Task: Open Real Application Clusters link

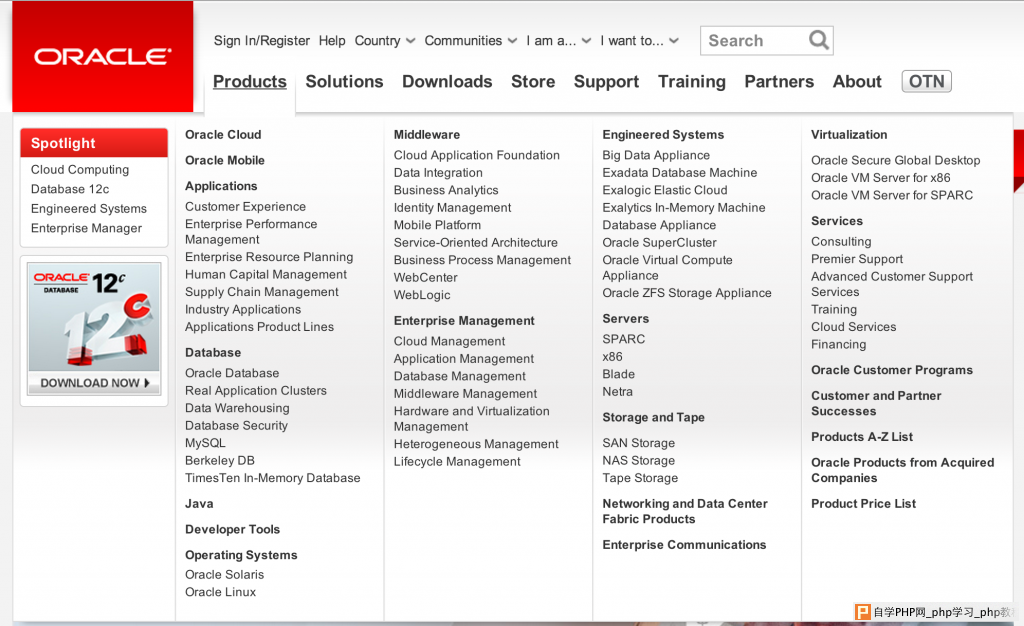Action: pos(255,391)
